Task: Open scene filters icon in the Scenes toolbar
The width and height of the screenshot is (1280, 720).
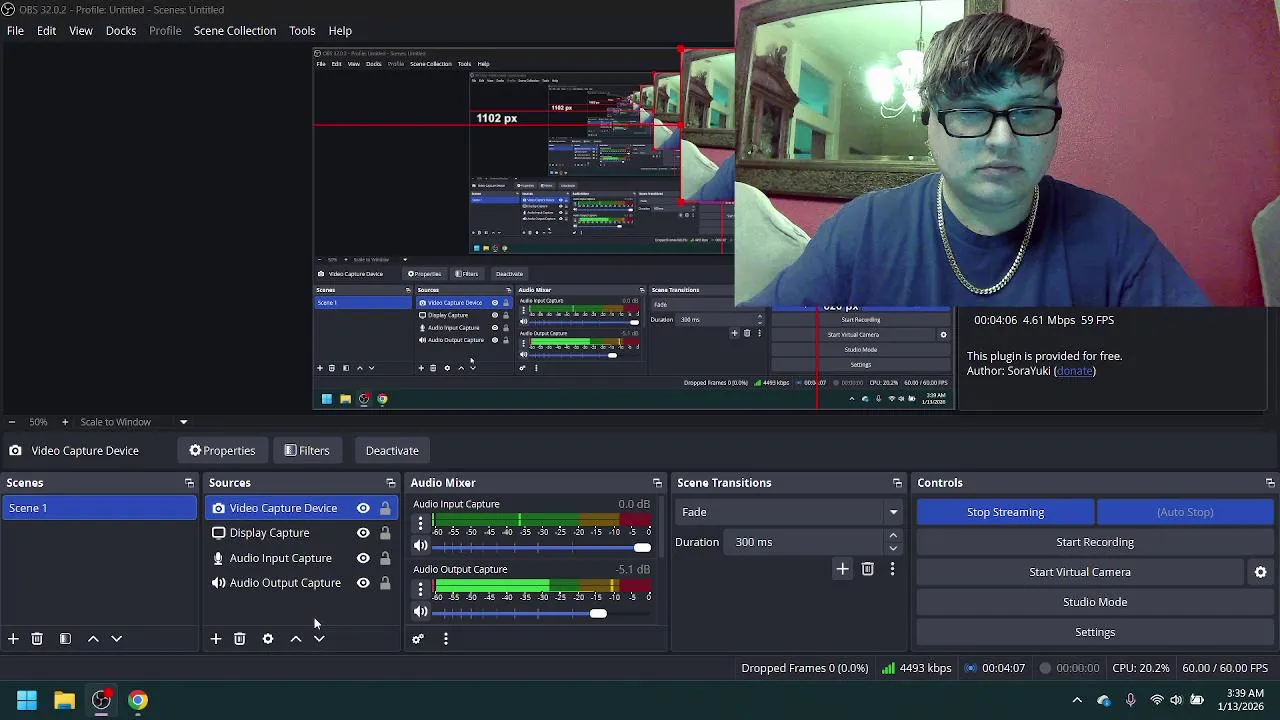Action: (x=65, y=638)
